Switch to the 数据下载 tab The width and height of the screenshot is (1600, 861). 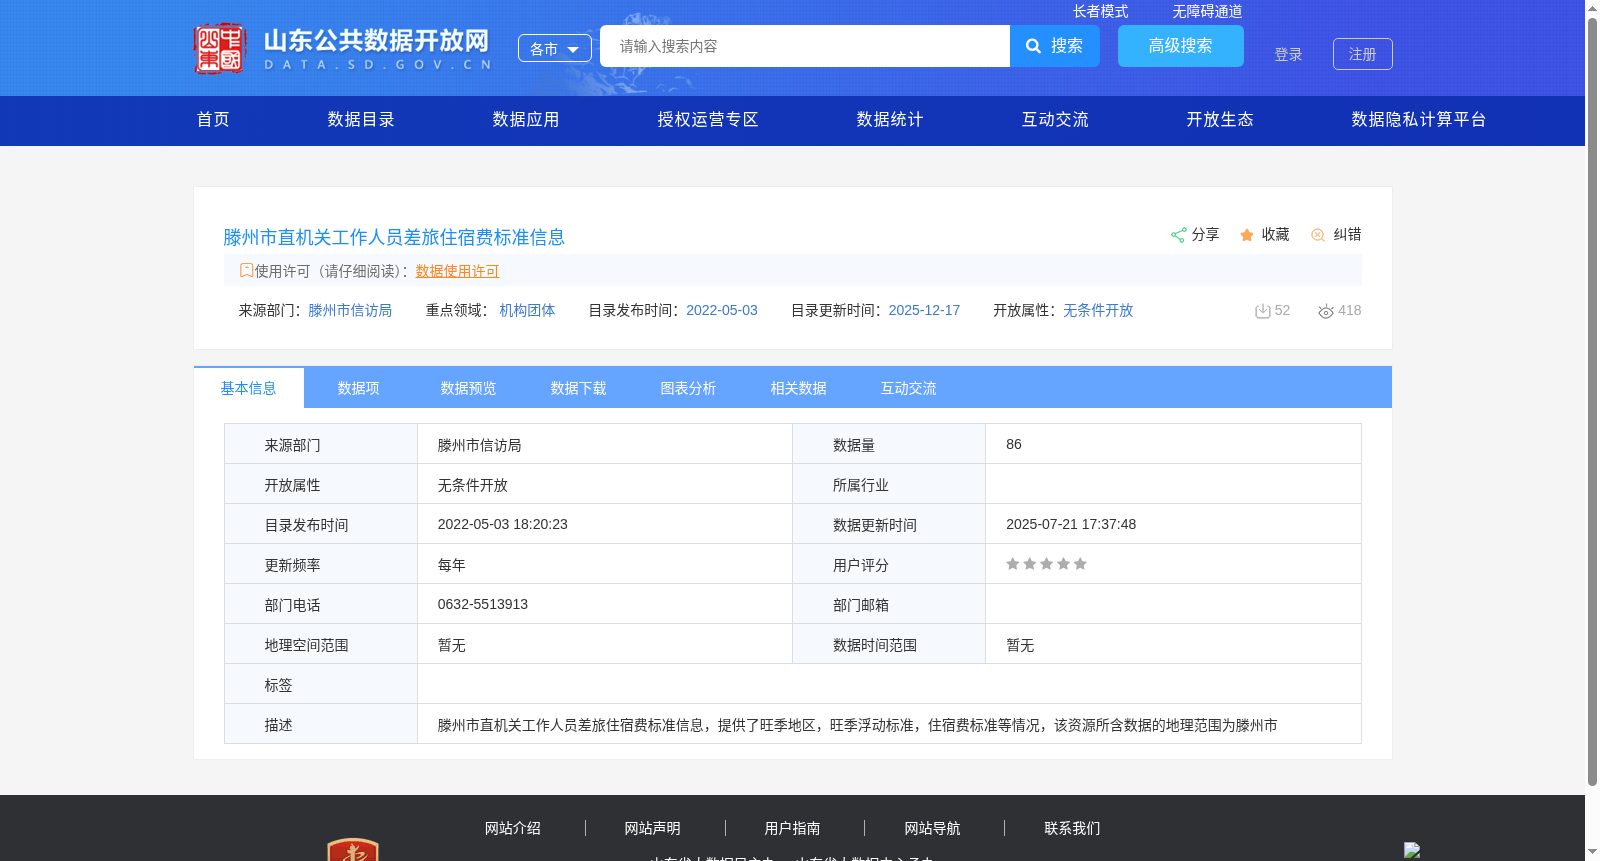coord(579,388)
